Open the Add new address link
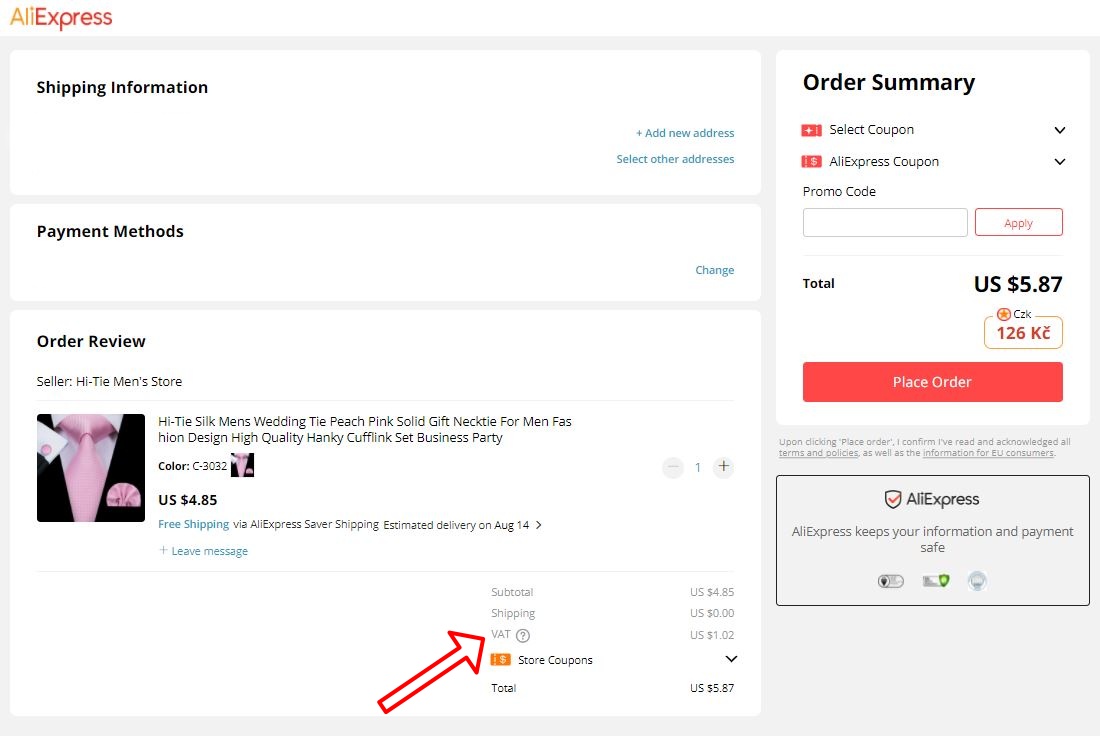 pyautogui.click(x=685, y=132)
